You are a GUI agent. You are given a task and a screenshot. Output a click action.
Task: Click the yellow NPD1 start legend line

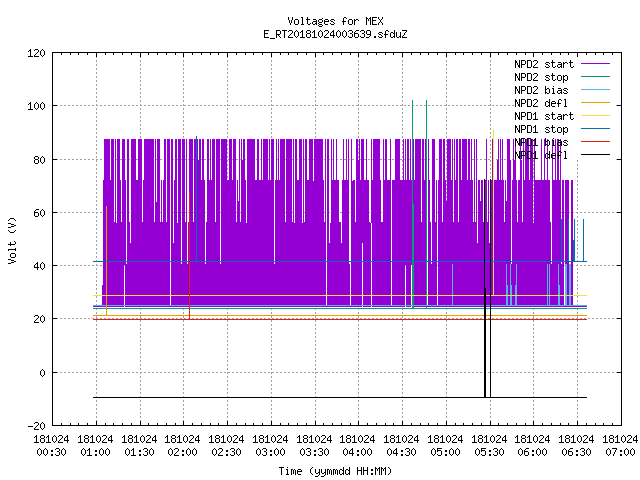click(596, 116)
